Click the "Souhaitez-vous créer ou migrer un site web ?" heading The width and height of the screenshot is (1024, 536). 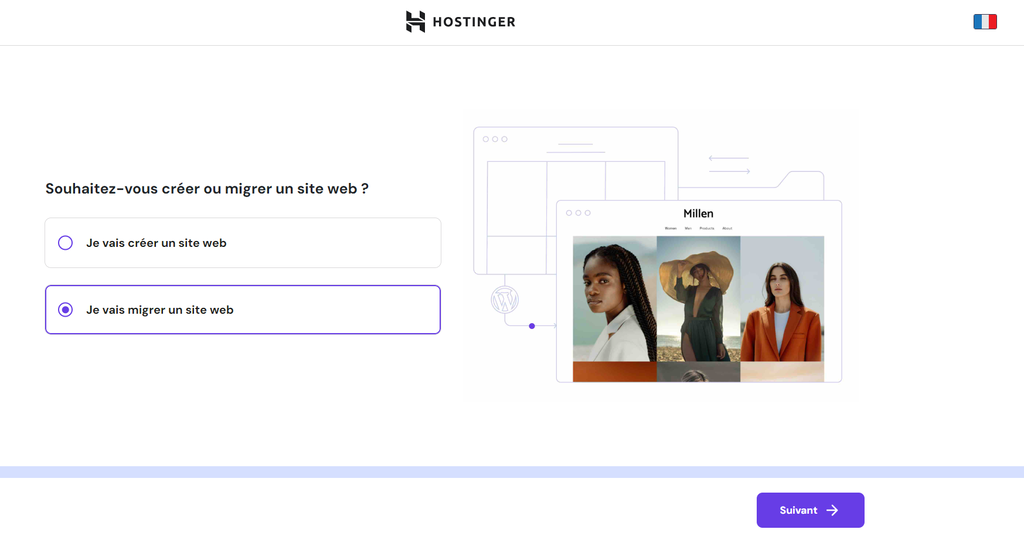[207, 189]
